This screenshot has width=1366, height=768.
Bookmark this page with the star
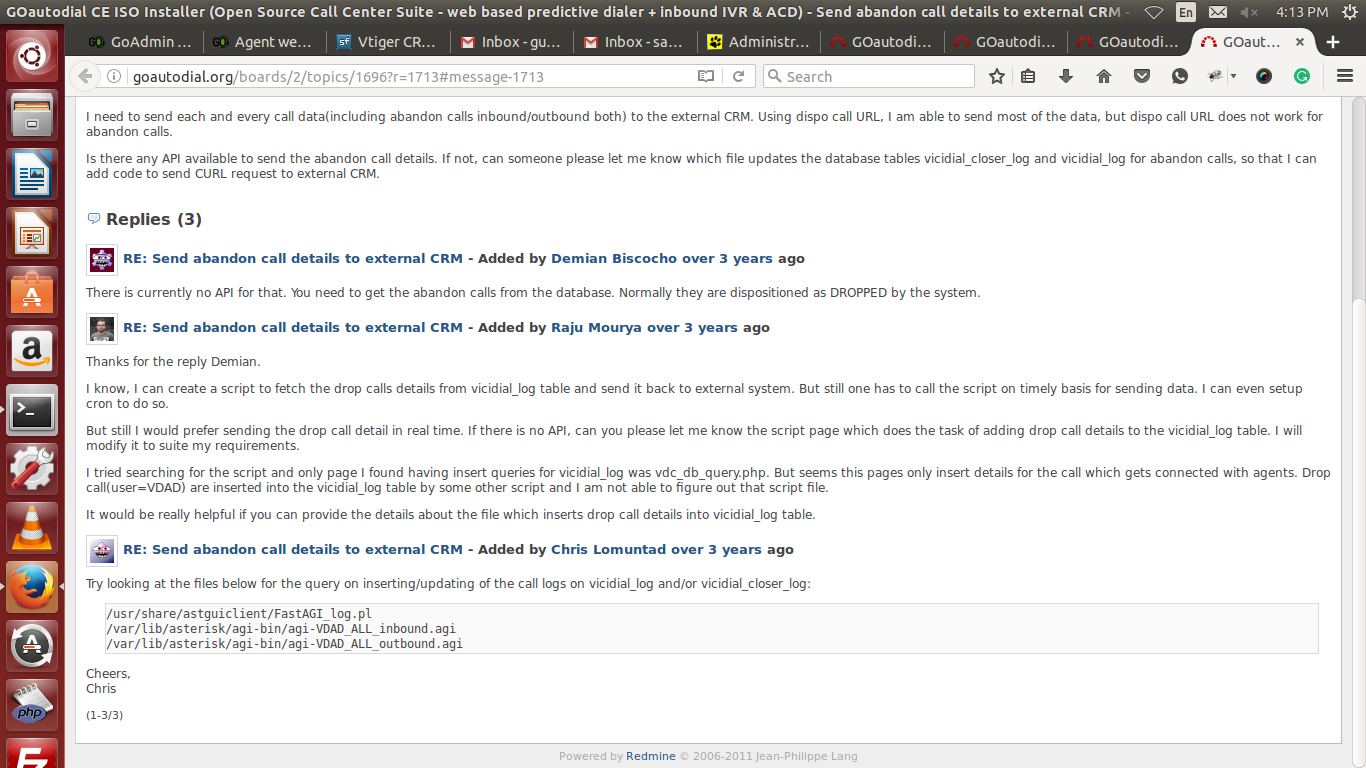click(x=997, y=76)
